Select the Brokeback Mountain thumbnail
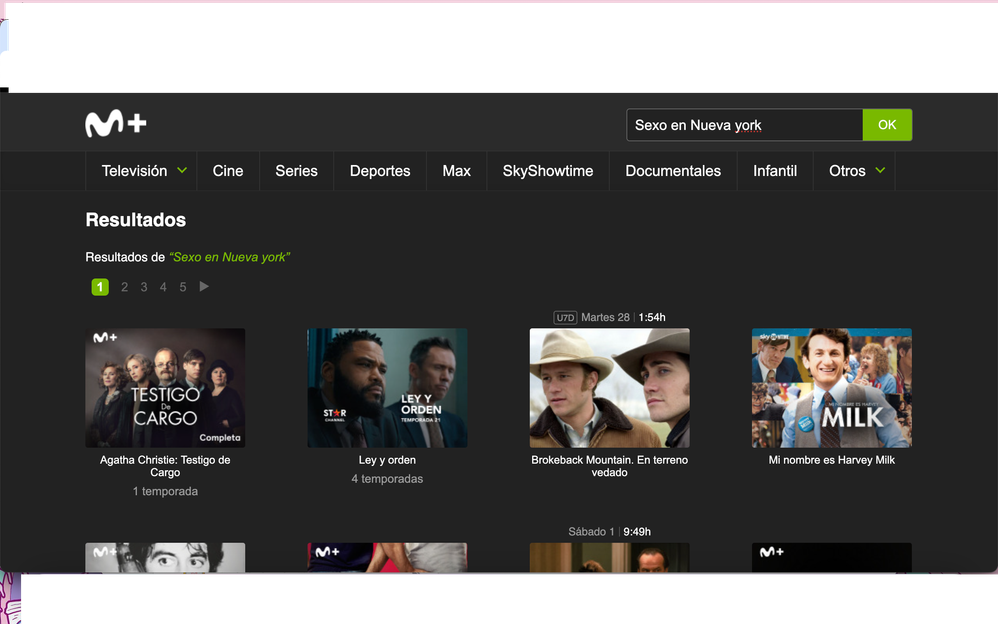This screenshot has width=998, height=624. pyautogui.click(x=609, y=388)
